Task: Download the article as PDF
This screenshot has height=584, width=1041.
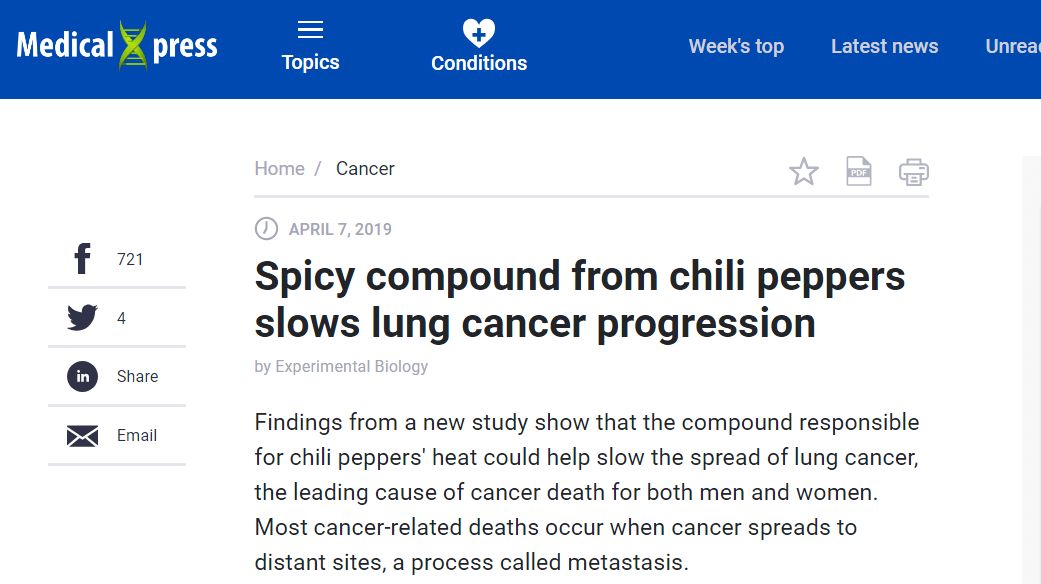Action: click(858, 171)
